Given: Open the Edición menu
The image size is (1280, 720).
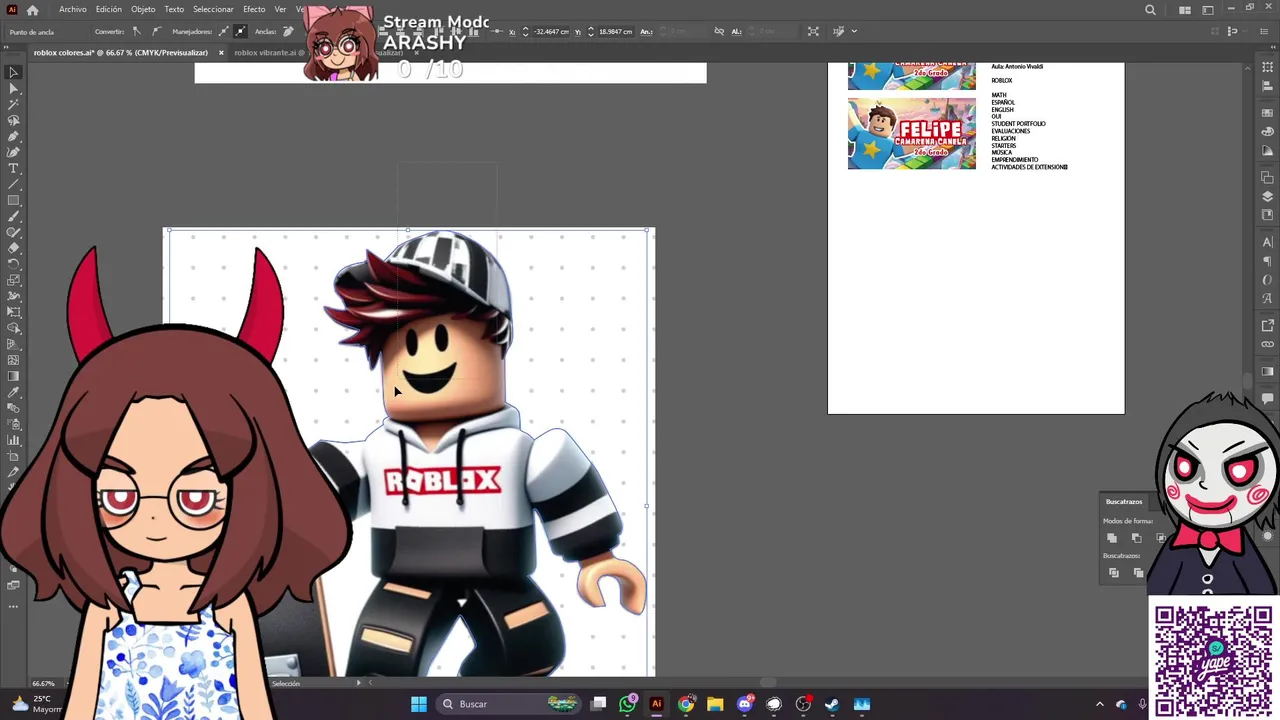Looking at the screenshot, I should (109, 9).
